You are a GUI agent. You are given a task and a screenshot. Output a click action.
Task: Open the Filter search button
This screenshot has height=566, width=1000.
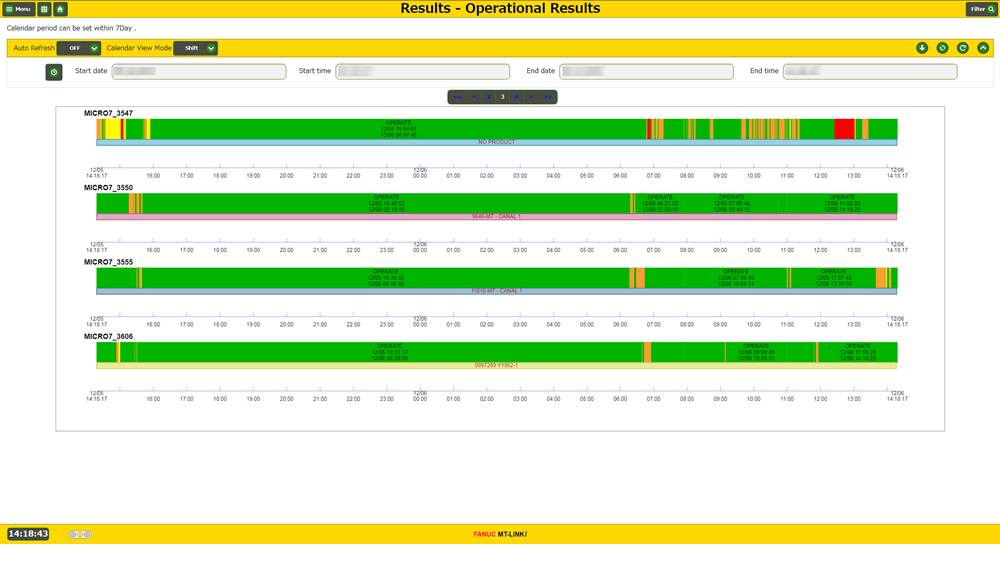click(980, 9)
